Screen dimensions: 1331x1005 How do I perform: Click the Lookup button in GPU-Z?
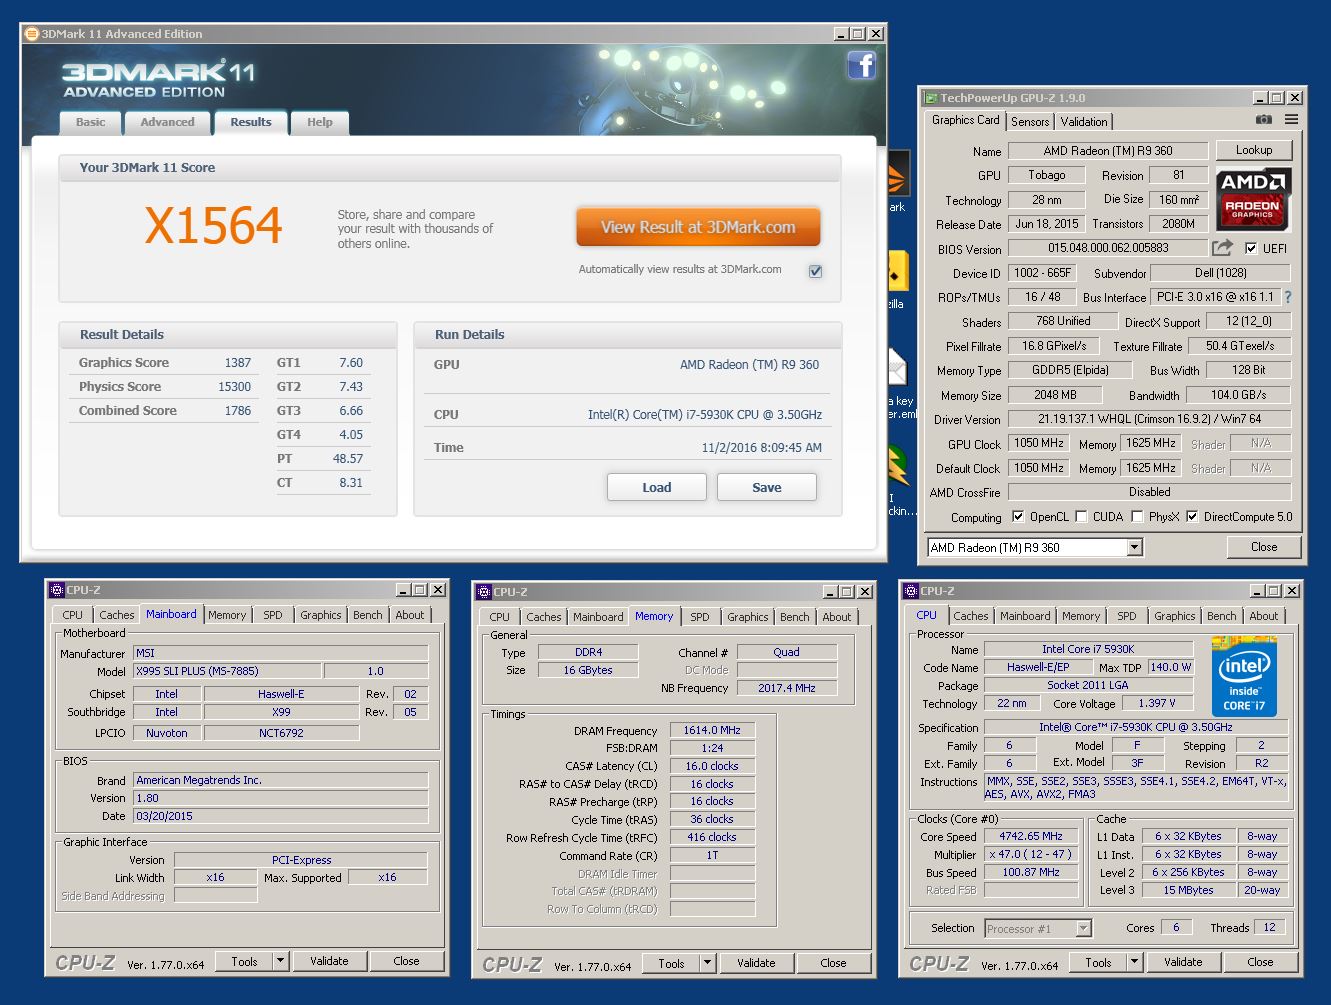click(x=1254, y=150)
